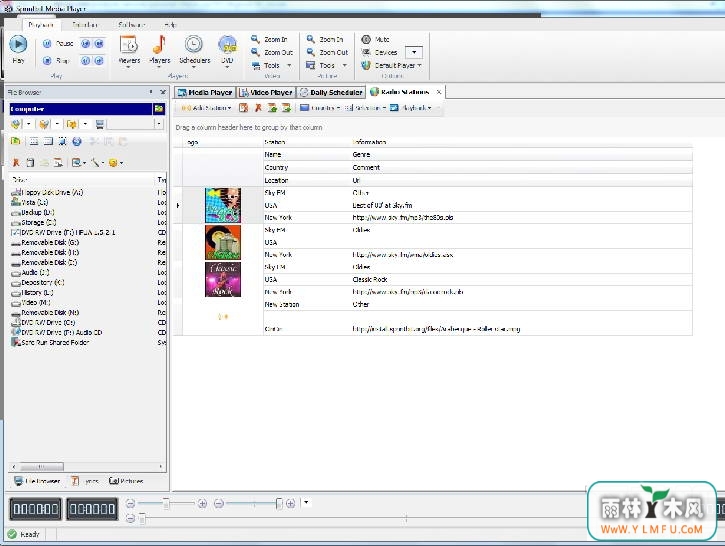Open Tools dropdown in the Video group
This screenshot has height=546, width=725.
[x=271, y=66]
